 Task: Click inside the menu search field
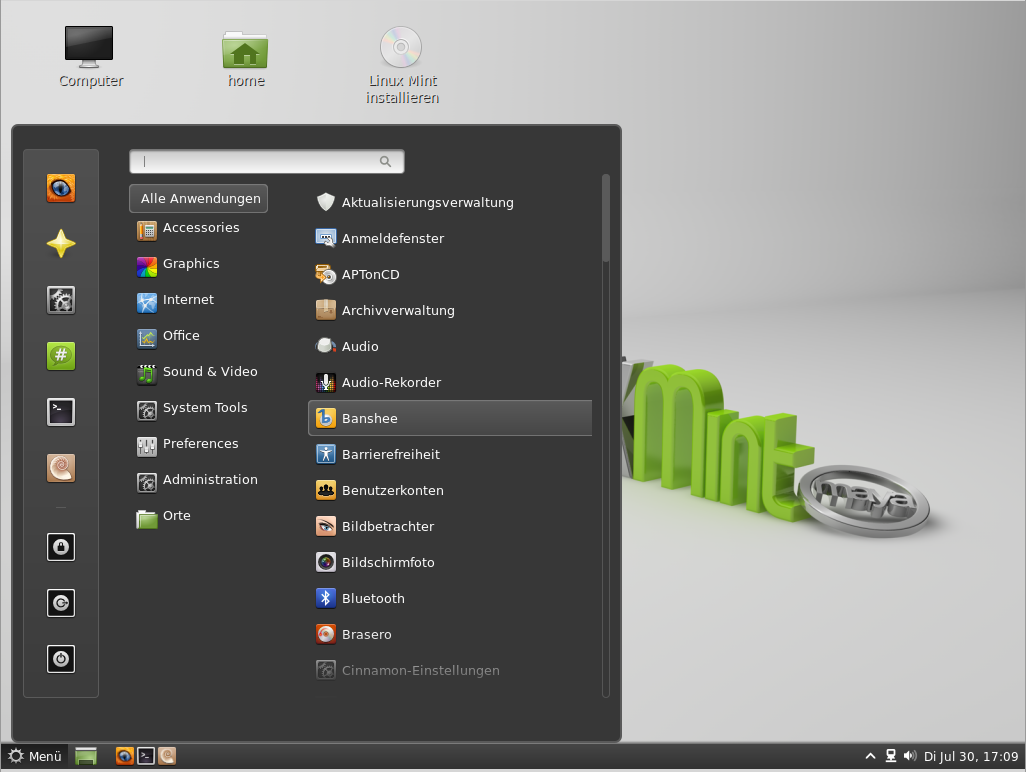pyautogui.click(x=260, y=161)
